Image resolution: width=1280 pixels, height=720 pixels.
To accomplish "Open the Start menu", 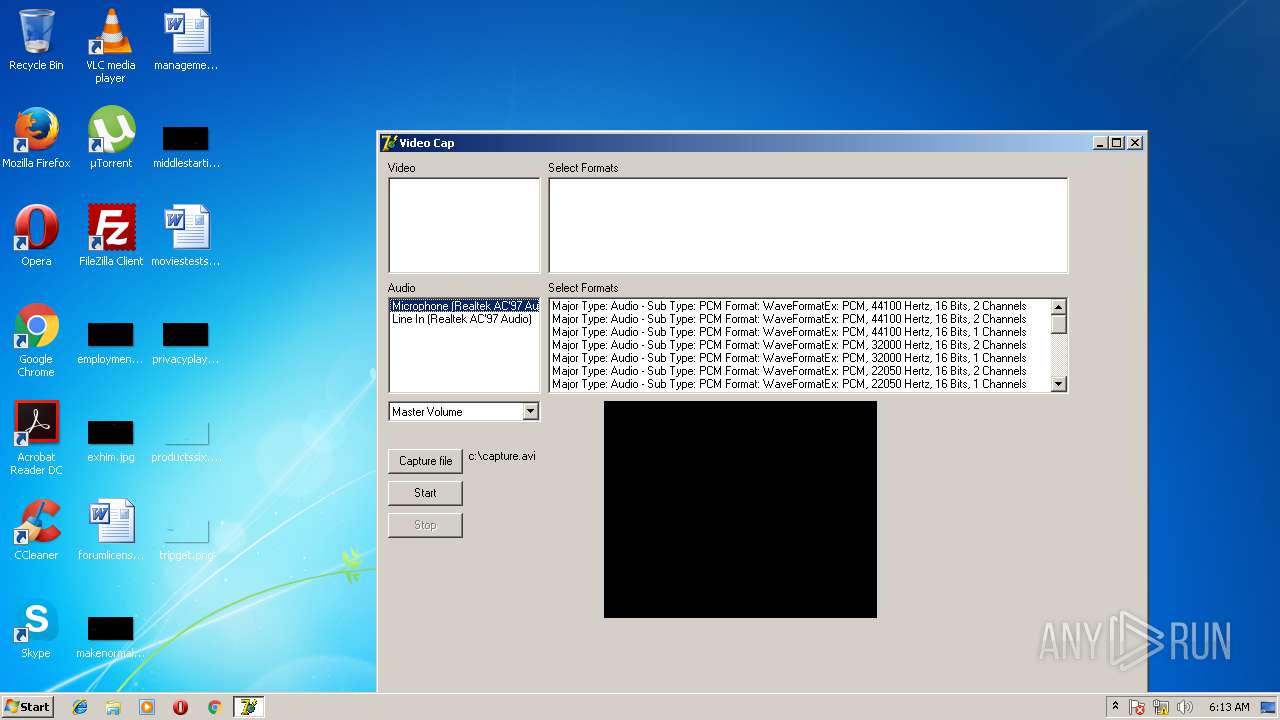I will (x=28, y=707).
